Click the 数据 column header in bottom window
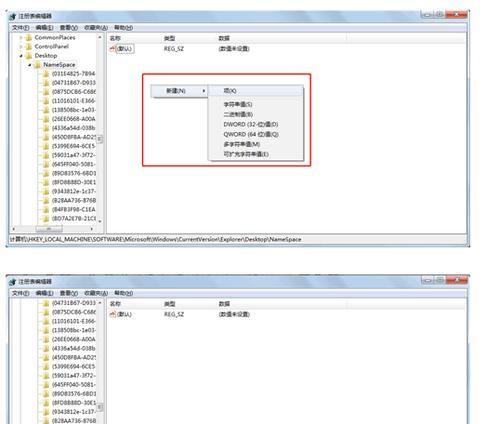Image resolution: width=500 pixels, height=424 pixels. [x=224, y=304]
